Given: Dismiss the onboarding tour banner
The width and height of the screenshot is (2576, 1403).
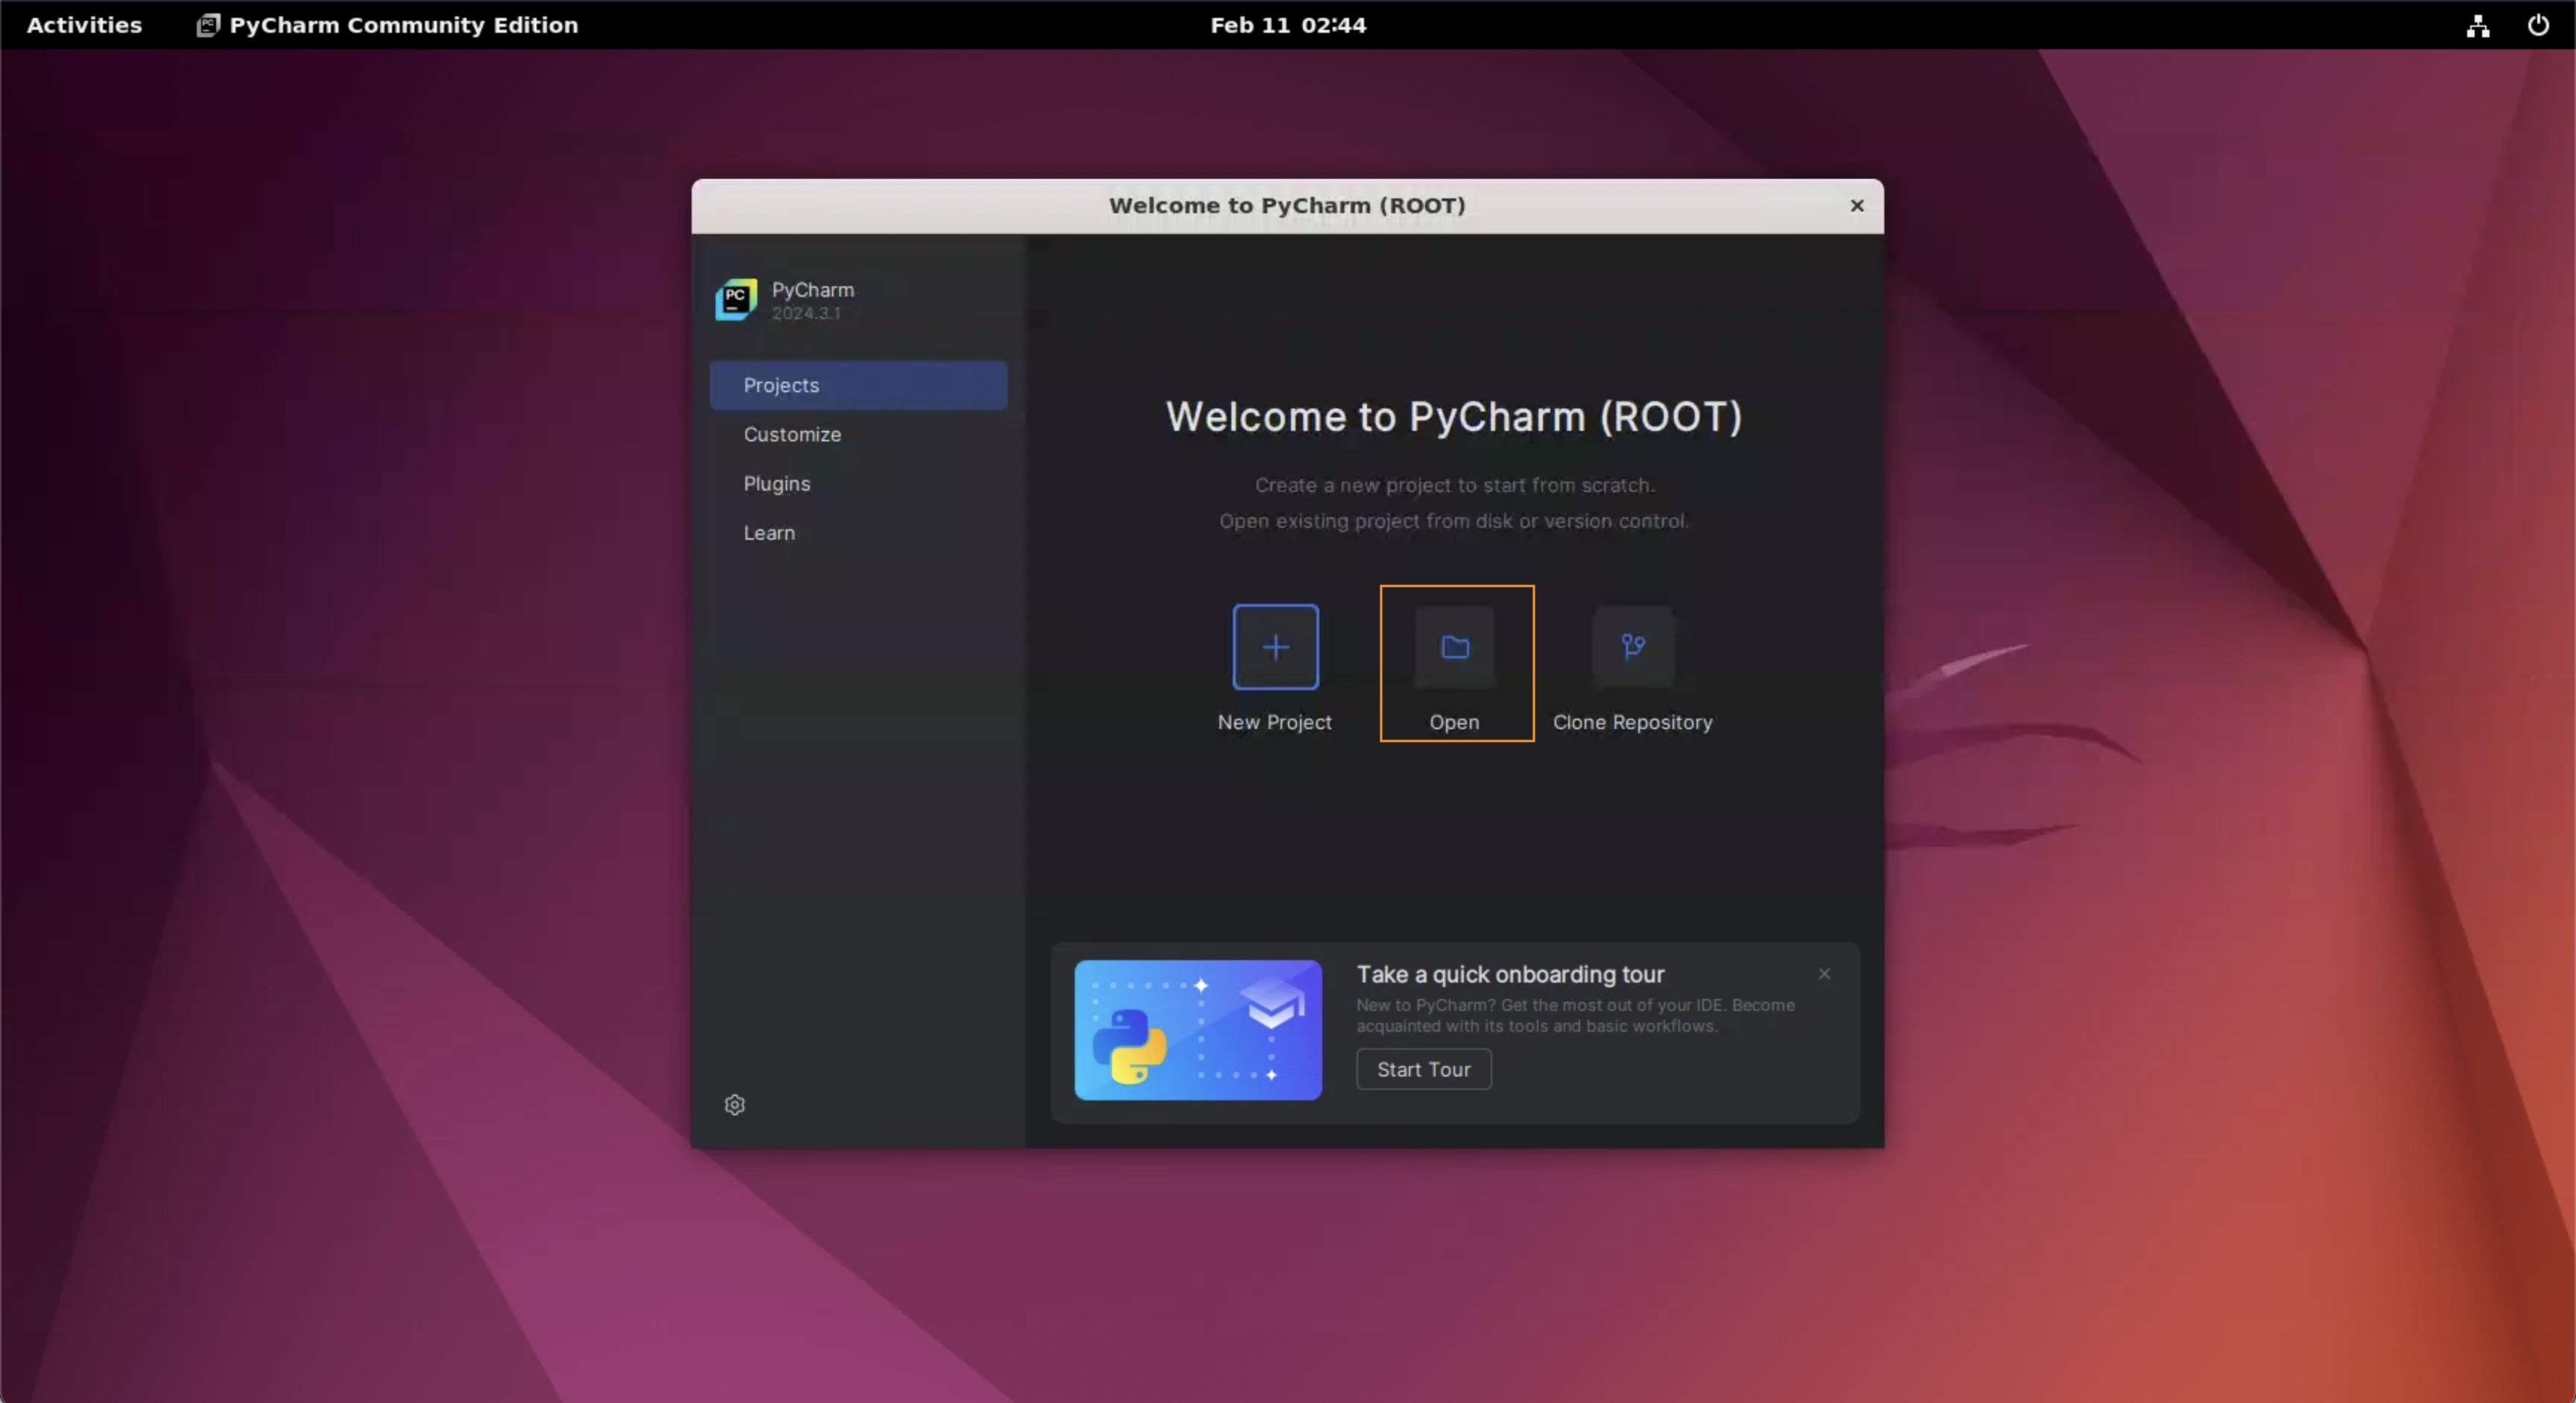Looking at the screenshot, I should click(1824, 973).
